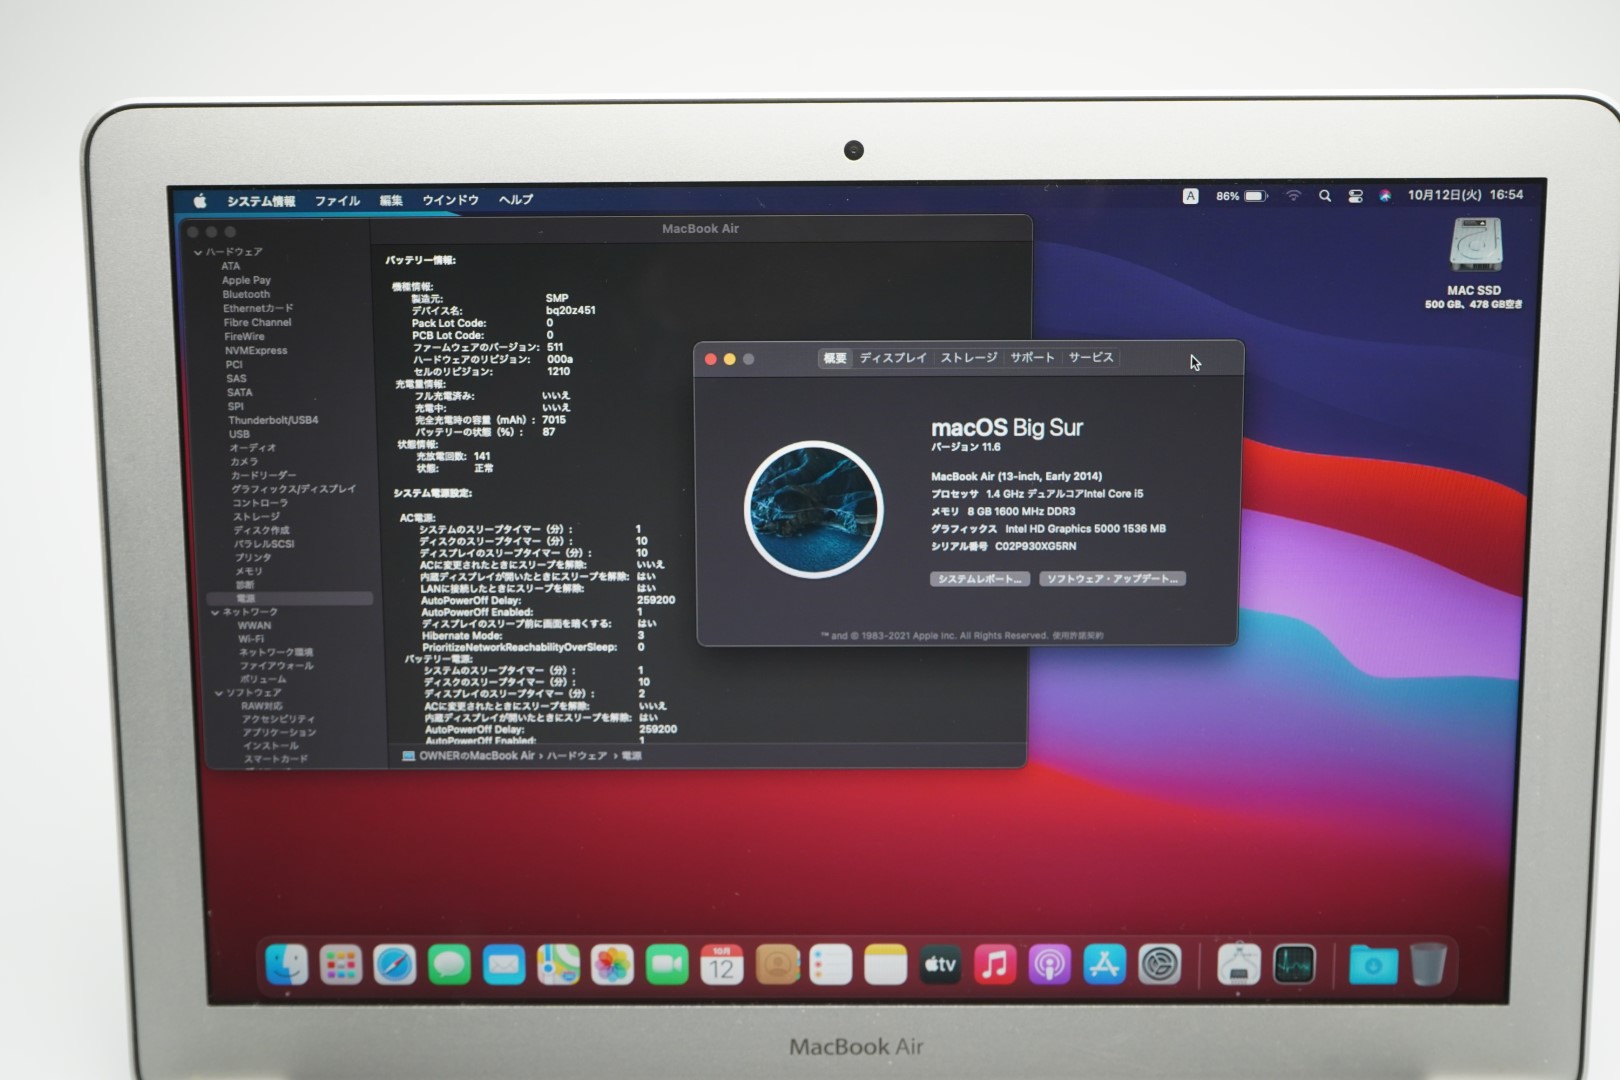Image resolution: width=1620 pixels, height=1080 pixels.
Task: Launch Maps from the Dock
Action: click(558, 965)
